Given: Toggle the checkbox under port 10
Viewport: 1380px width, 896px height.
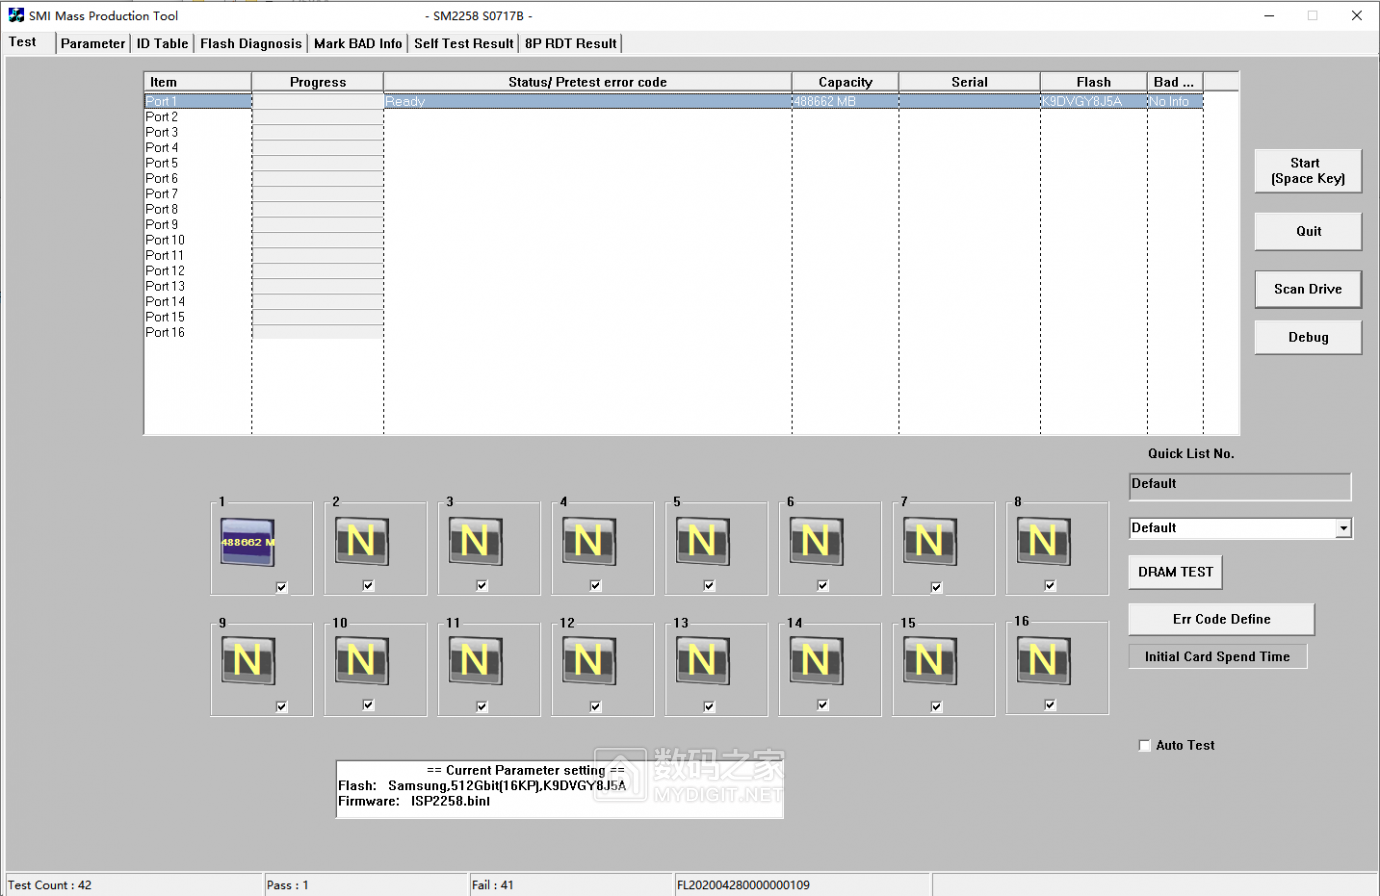Looking at the screenshot, I should coord(368,705).
